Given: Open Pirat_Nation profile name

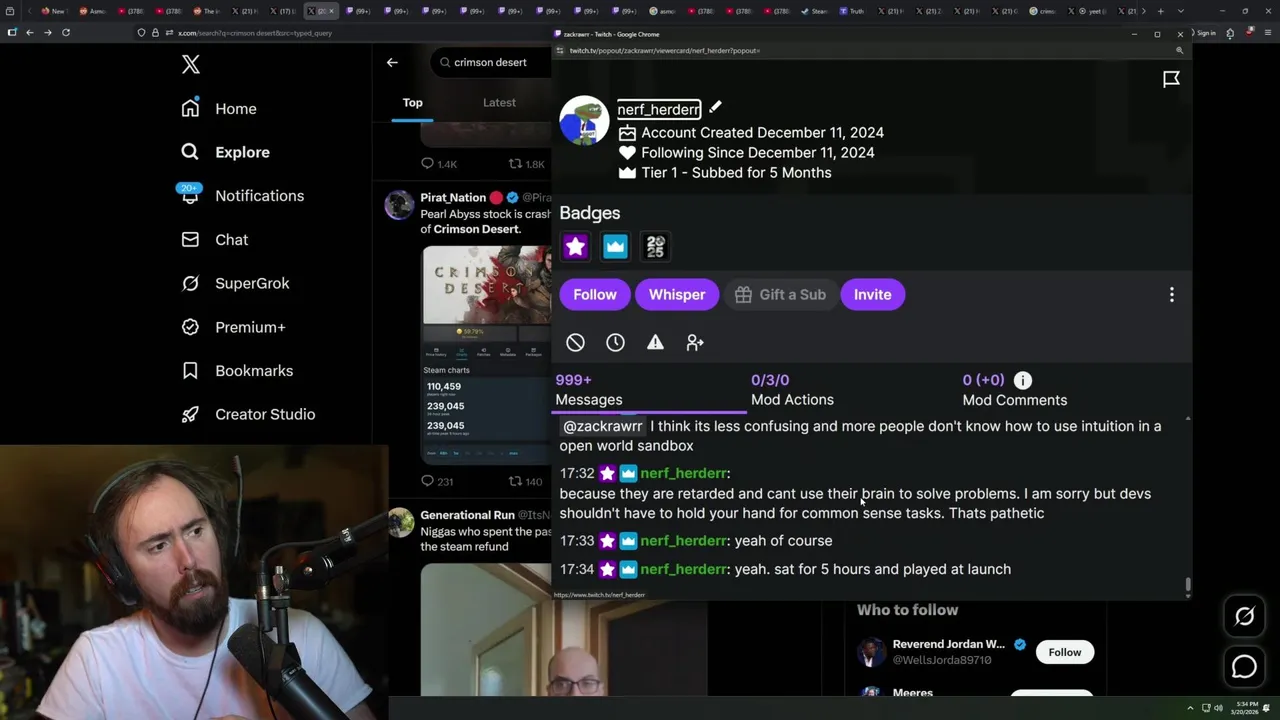Looking at the screenshot, I should [x=452, y=198].
